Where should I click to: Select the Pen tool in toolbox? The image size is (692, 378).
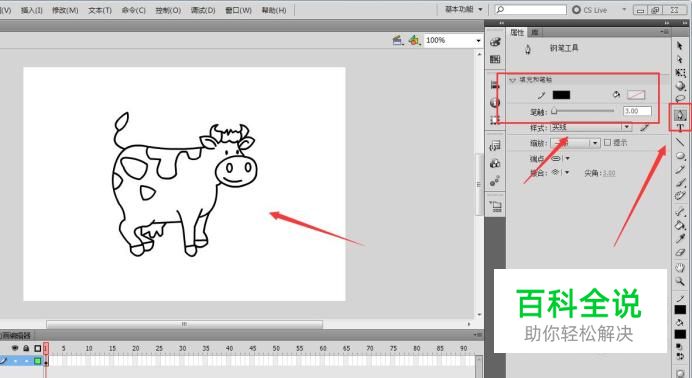coord(680,115)
